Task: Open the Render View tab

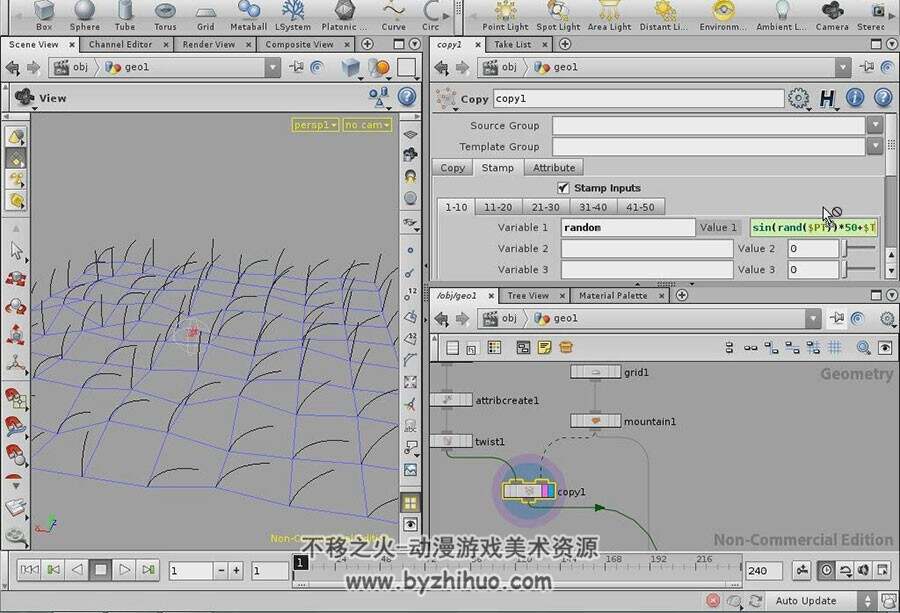Action: (209, 44)
